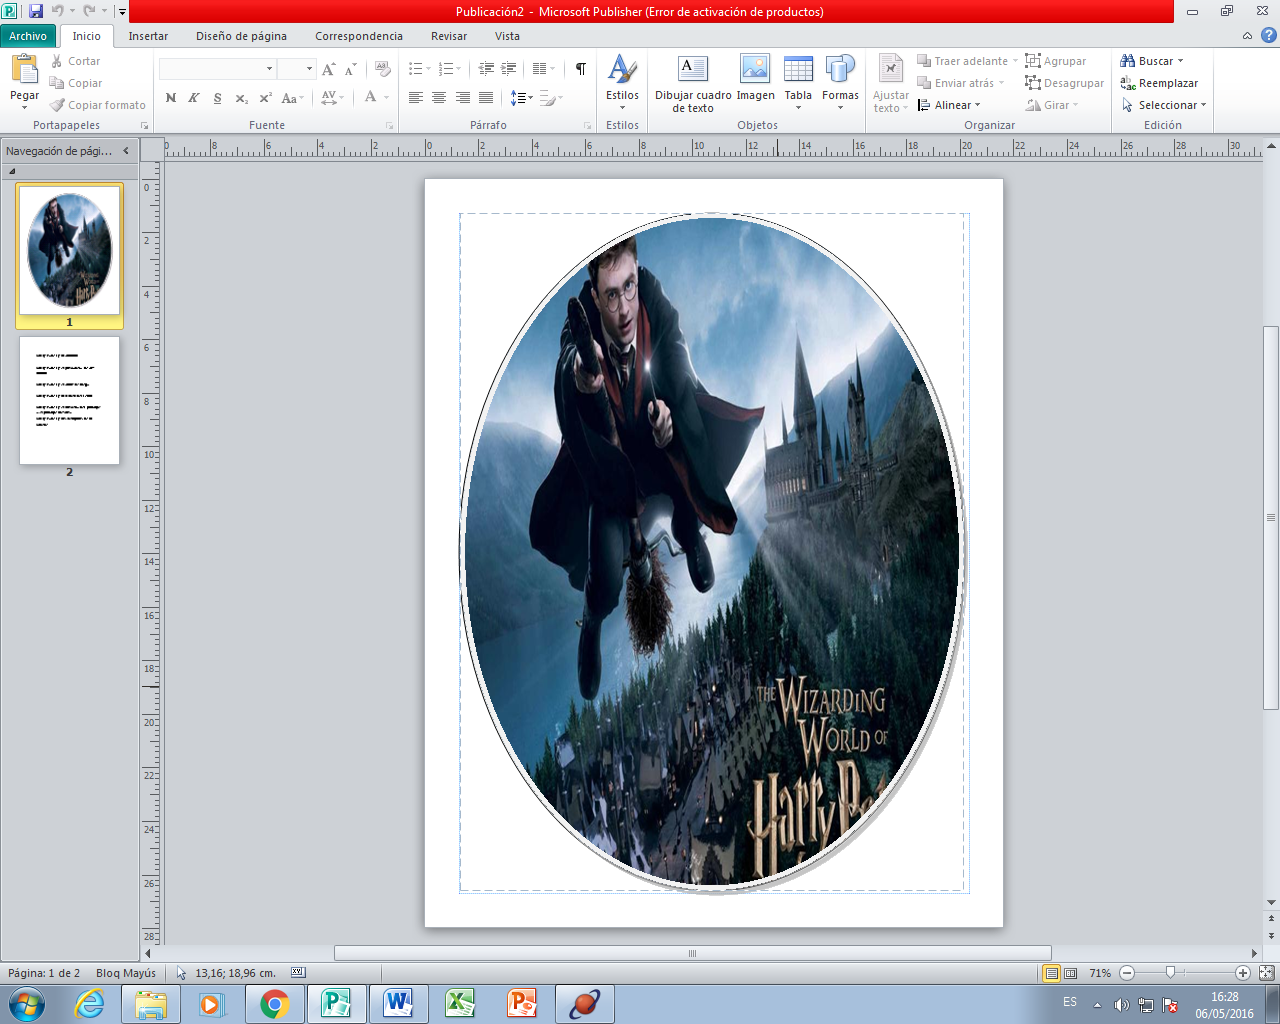Shrink font size with the smaller A icon
1280x1024 pixels.
click(x=350, y=69)
